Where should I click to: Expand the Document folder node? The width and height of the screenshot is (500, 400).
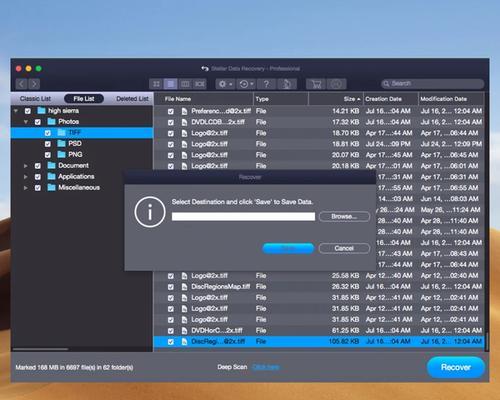coord(26,166)
